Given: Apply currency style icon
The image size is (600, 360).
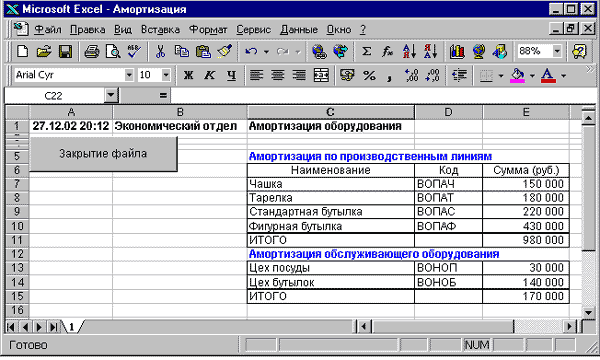Looking at the screenshot, I should [347, 75].
